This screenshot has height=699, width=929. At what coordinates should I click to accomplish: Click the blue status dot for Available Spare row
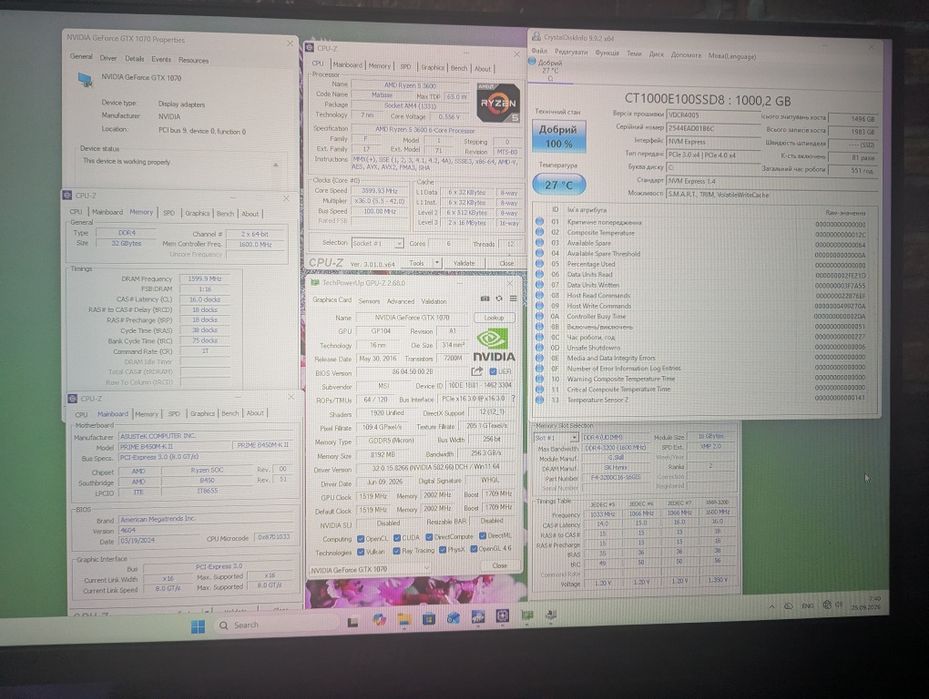pos(540,242)
